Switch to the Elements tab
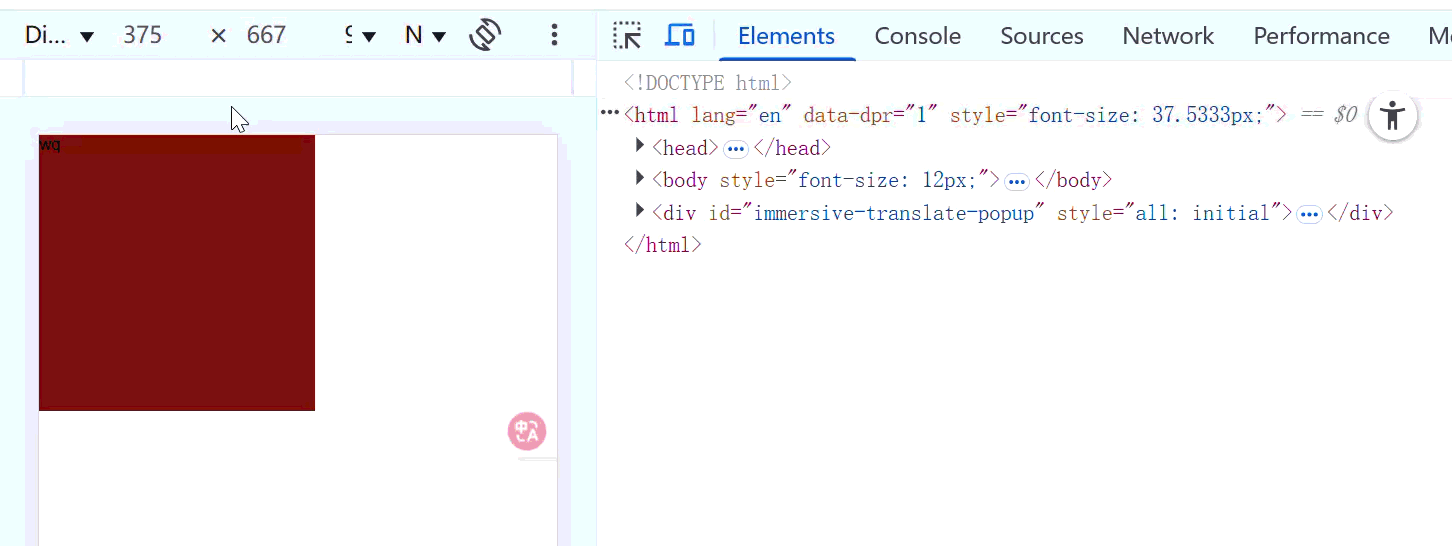The image size is (1452, 546). pos(786,36)
